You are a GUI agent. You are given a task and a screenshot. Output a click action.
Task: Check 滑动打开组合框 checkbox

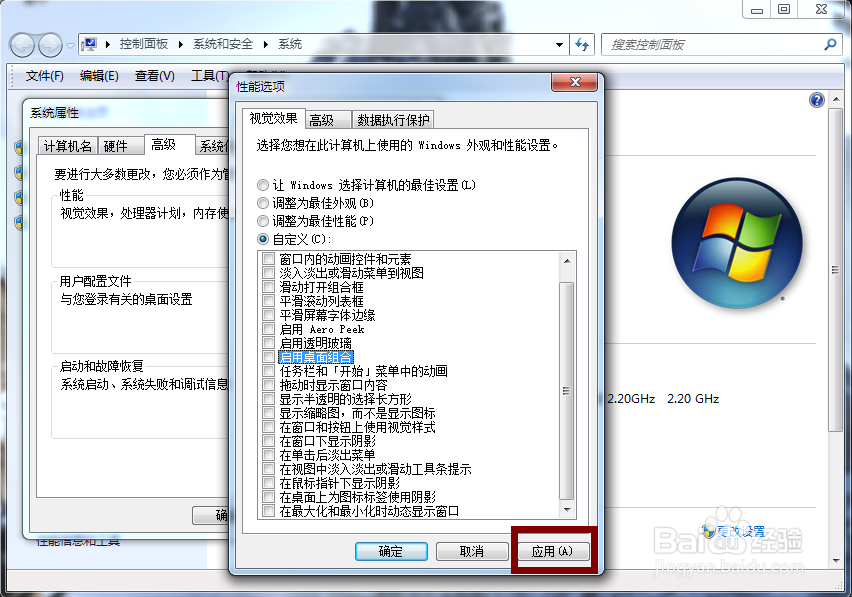[268, 287]
